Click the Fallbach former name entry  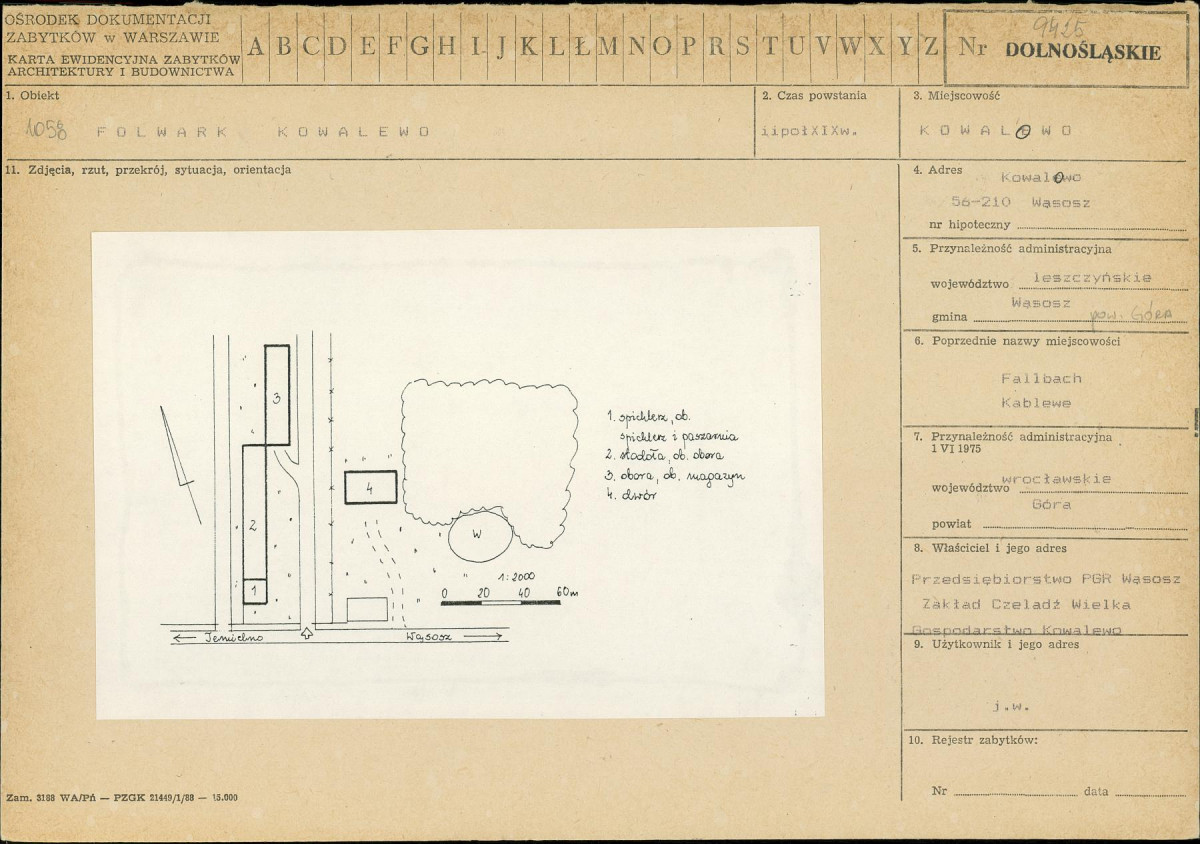pyautogui.click(x=1041, y=379)
